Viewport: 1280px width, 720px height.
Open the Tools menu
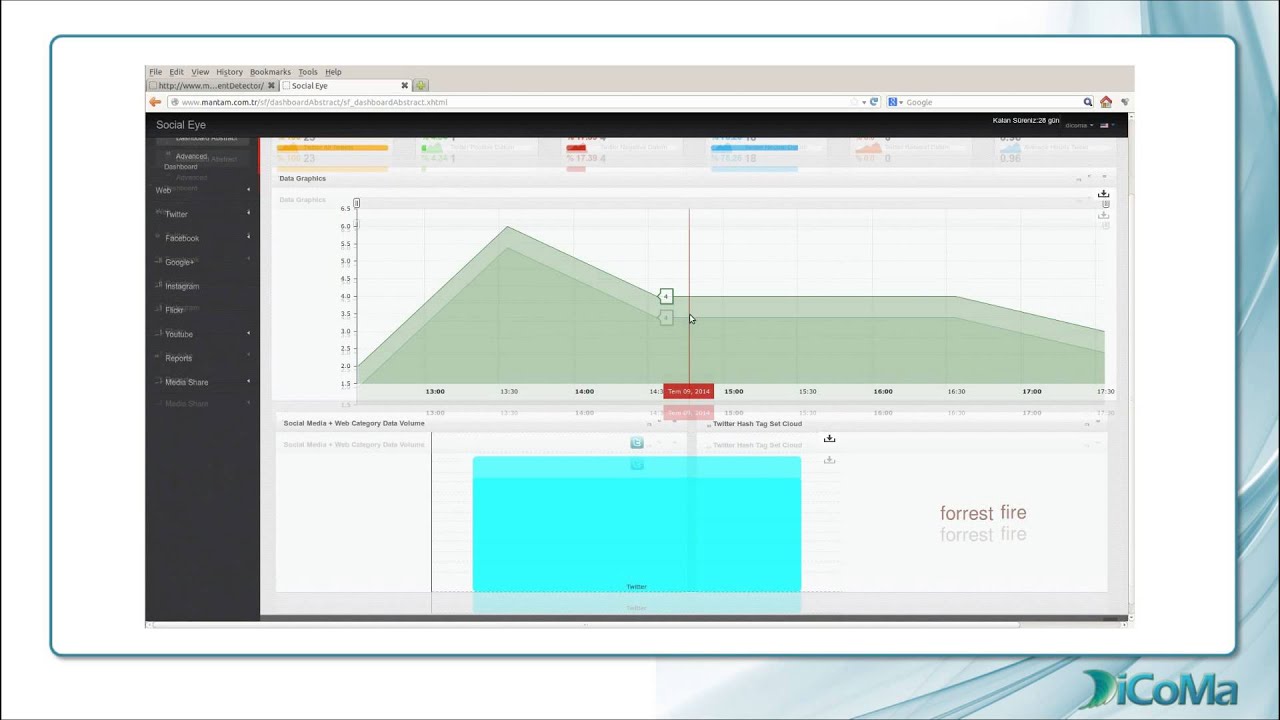coord(308,72)
